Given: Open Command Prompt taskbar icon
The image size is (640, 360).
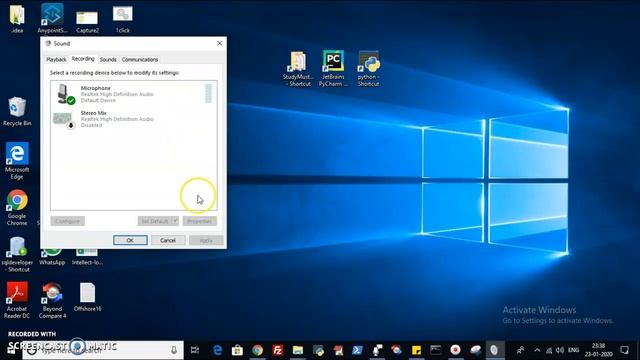Looking at the screenshot, I should 436,350.
